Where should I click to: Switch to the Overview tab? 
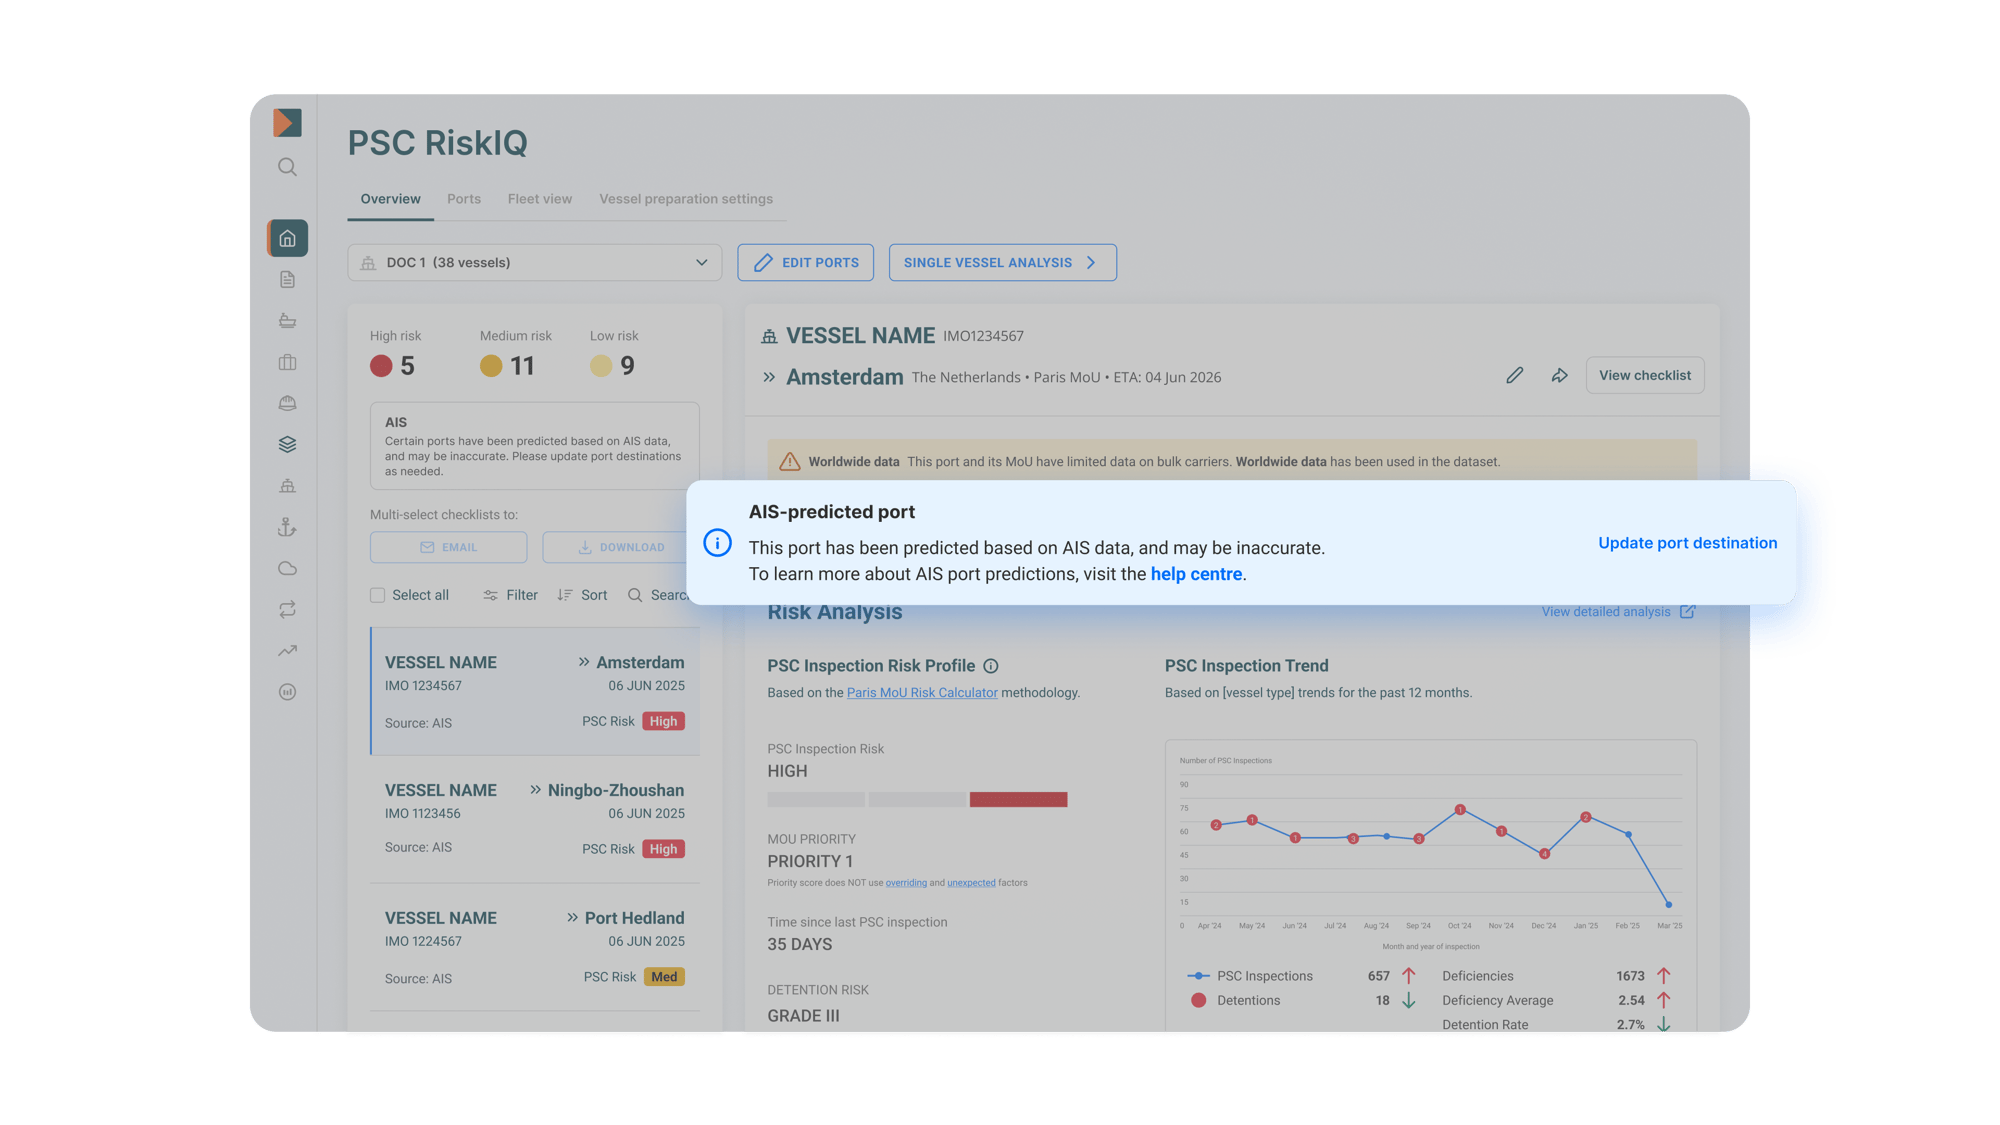pyautogui.click(x=390, y=199)
